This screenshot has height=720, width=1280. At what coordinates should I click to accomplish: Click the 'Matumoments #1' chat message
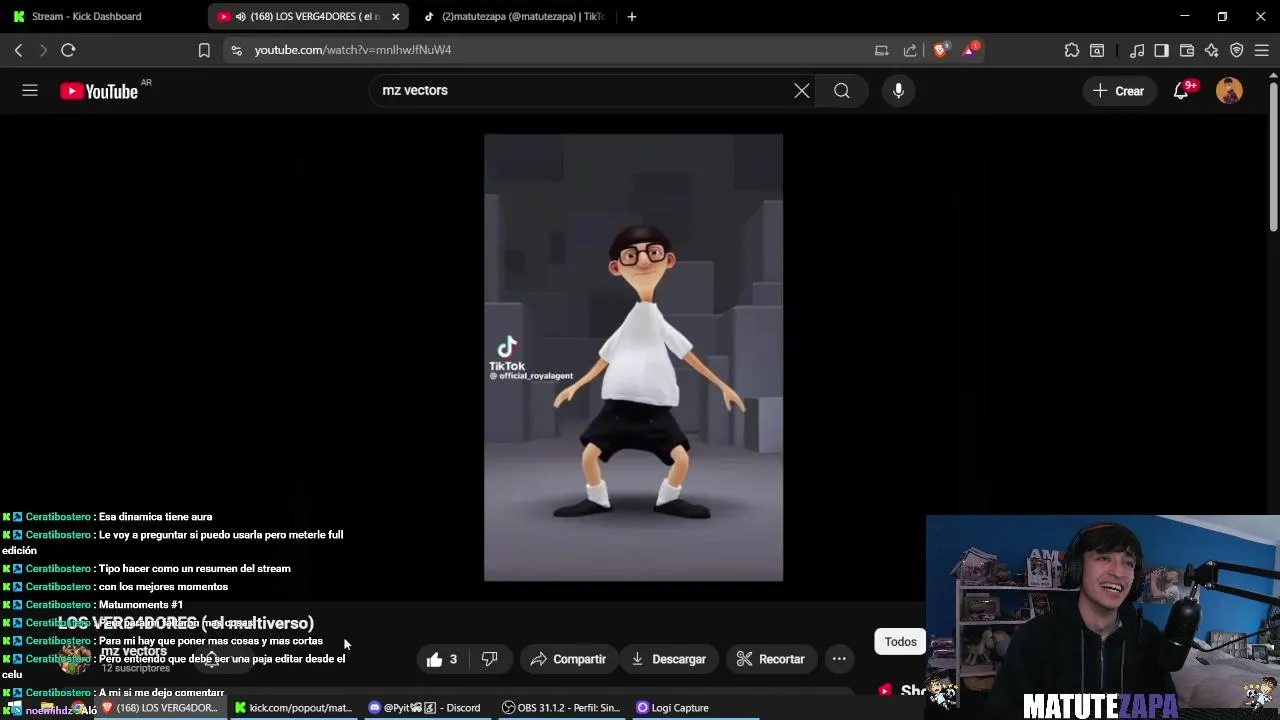pos(140,605)
